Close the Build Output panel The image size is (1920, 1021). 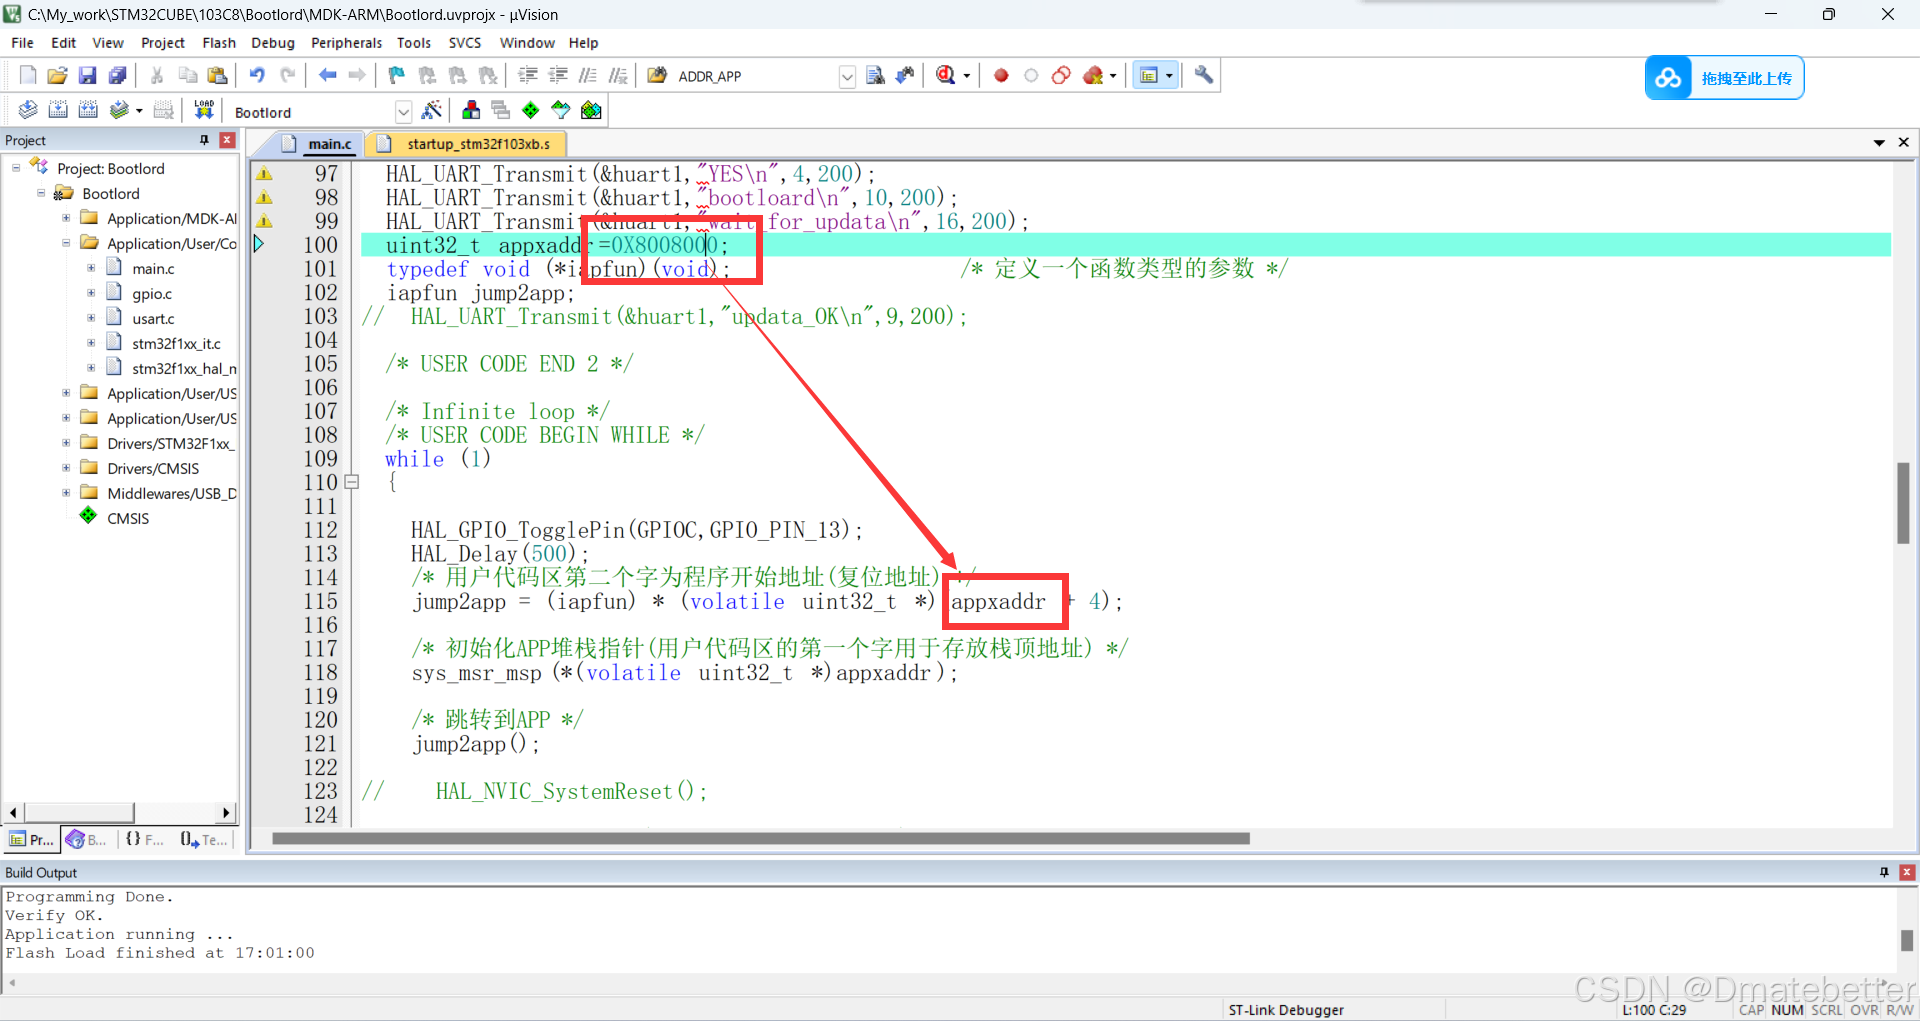click(1905, 872)
